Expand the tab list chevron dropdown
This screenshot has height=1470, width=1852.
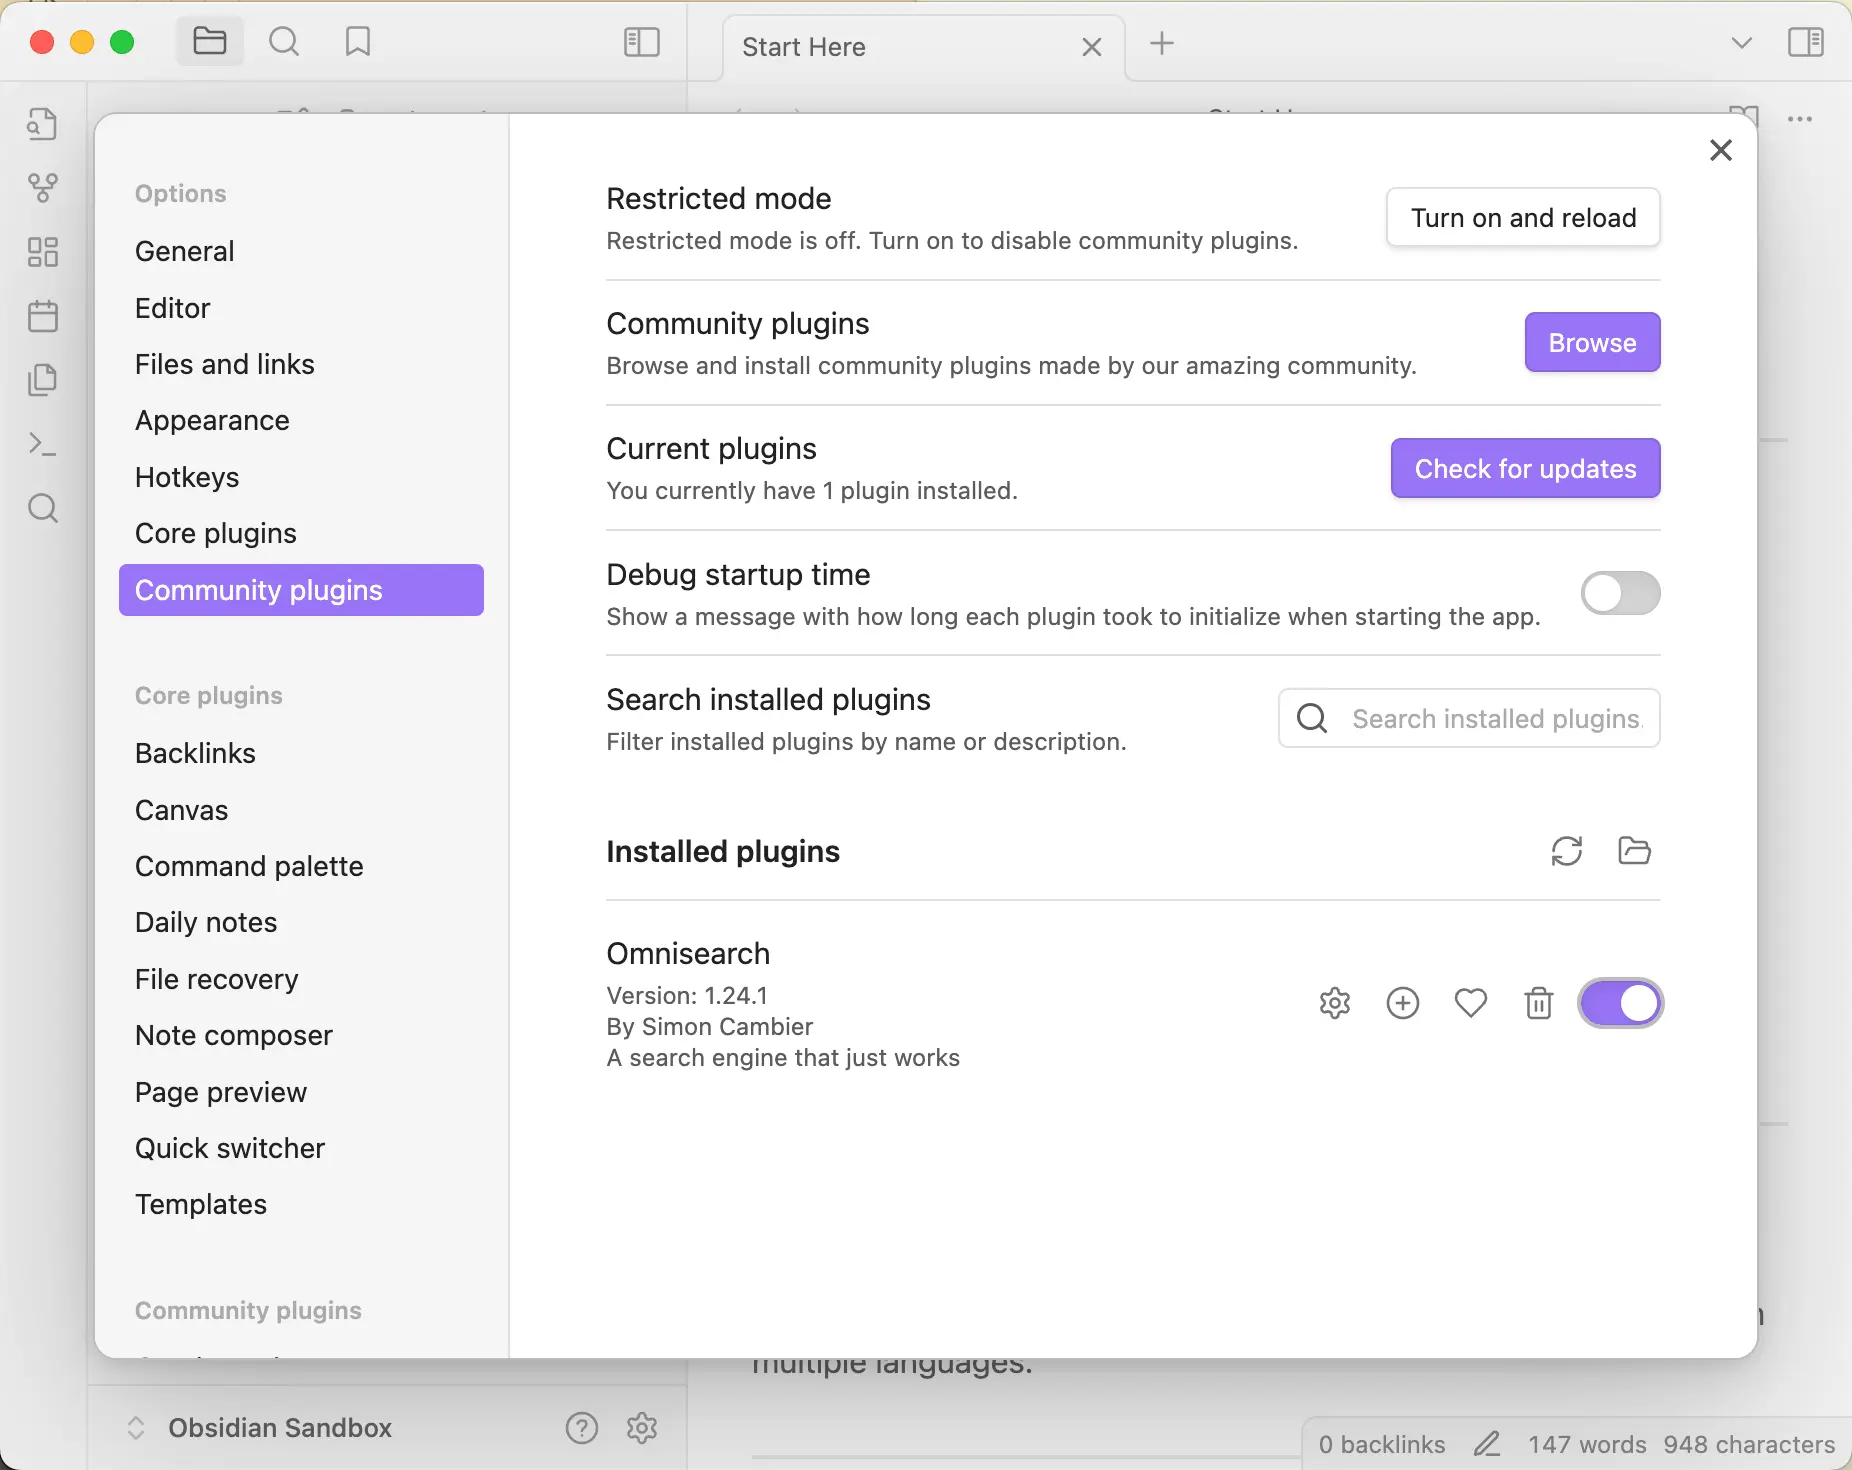[1741, 43]
